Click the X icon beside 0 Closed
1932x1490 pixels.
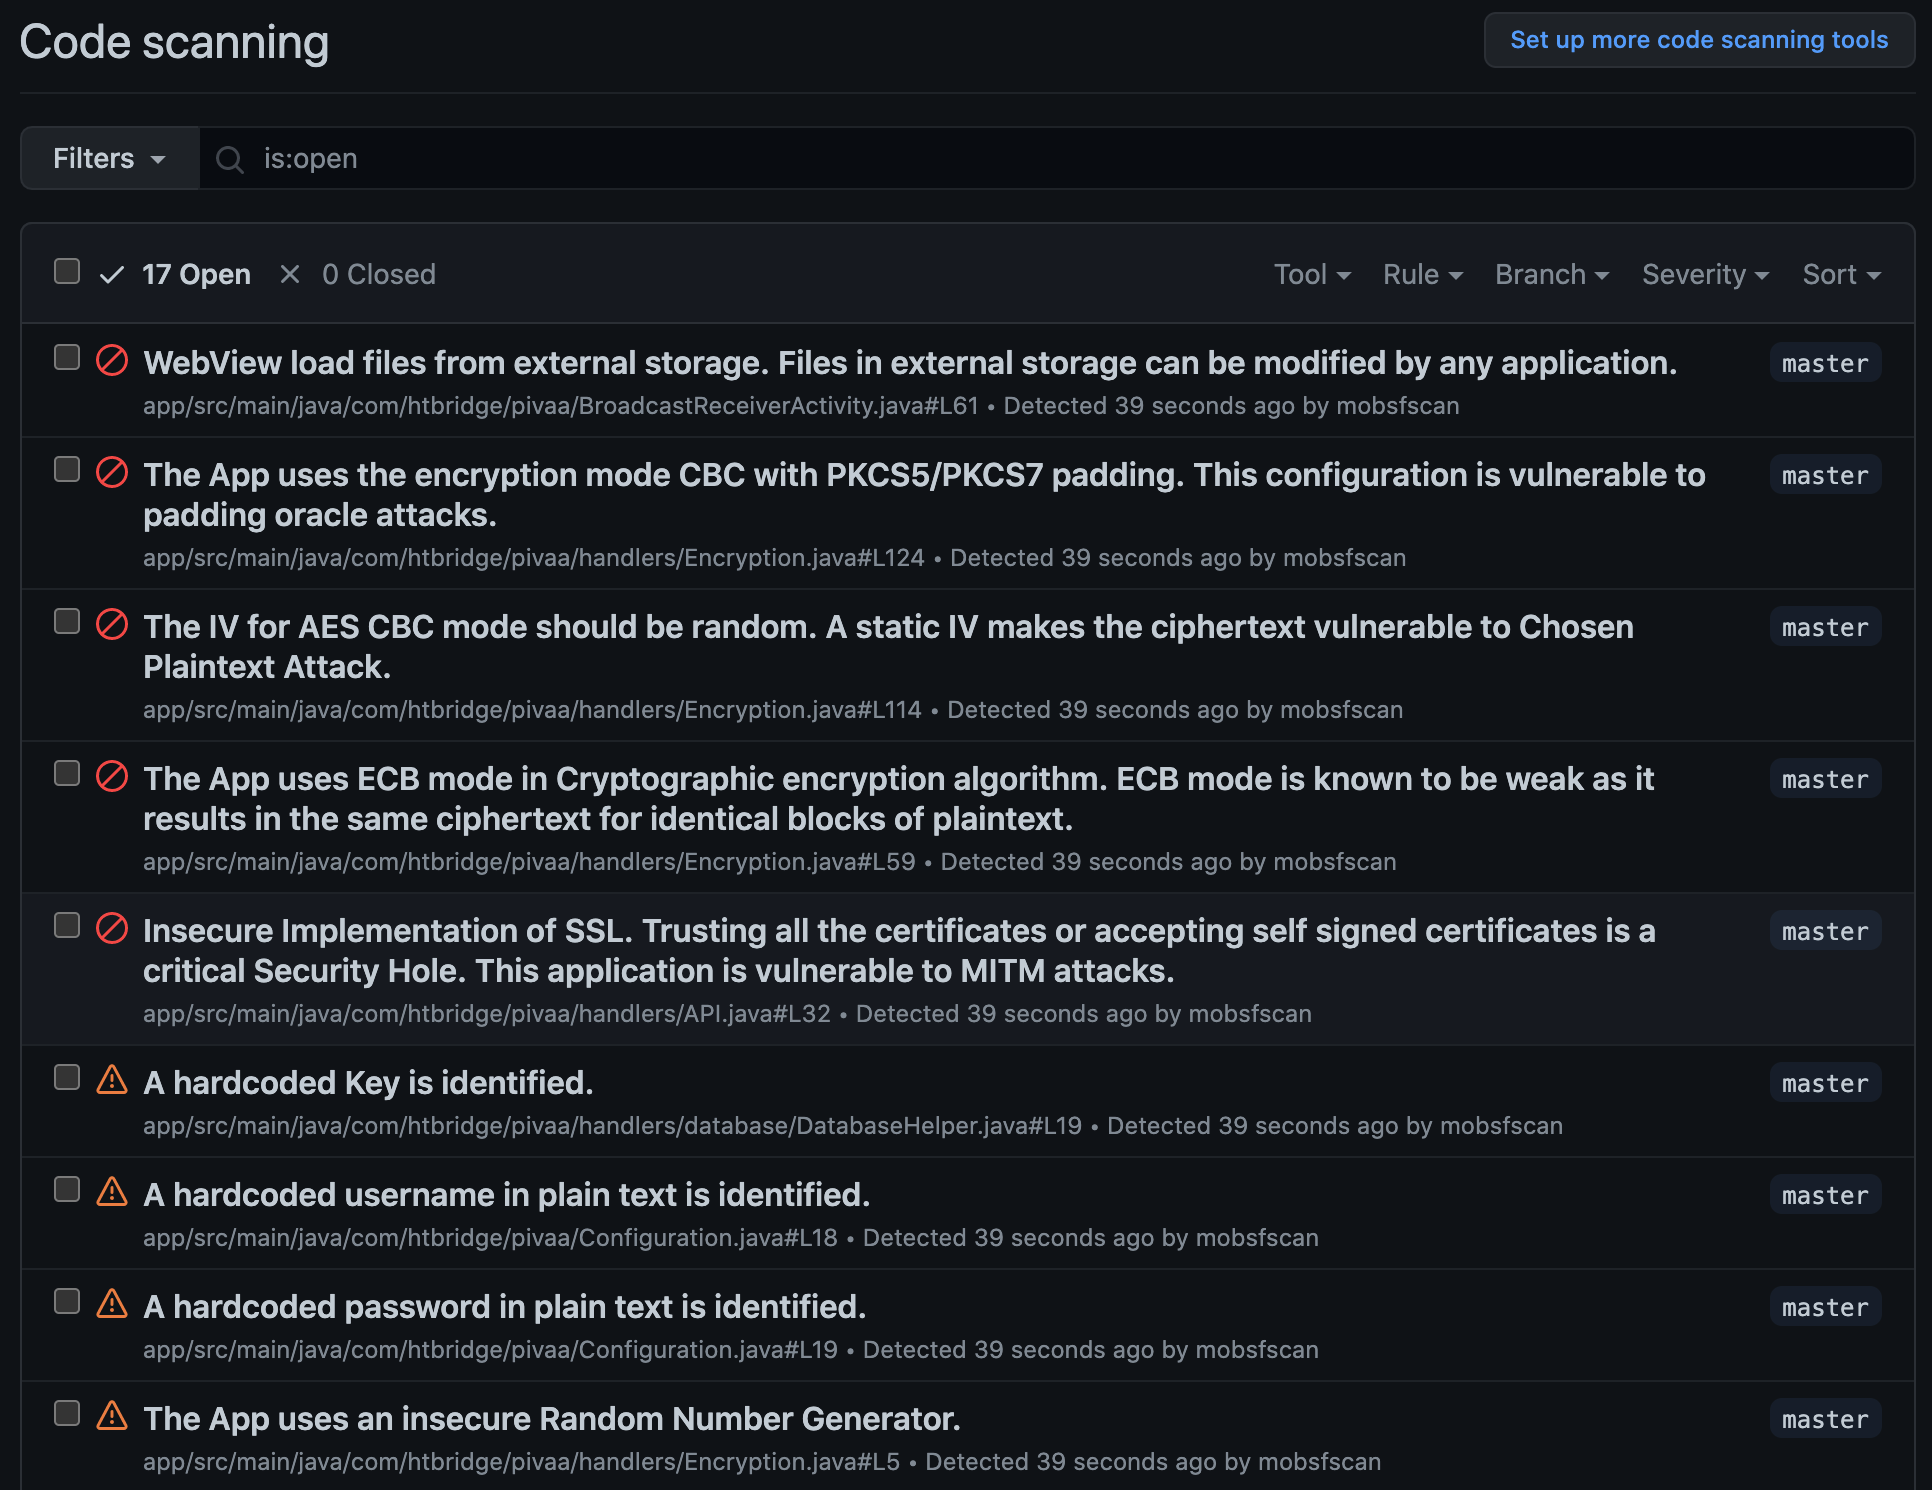click(289, 273)
